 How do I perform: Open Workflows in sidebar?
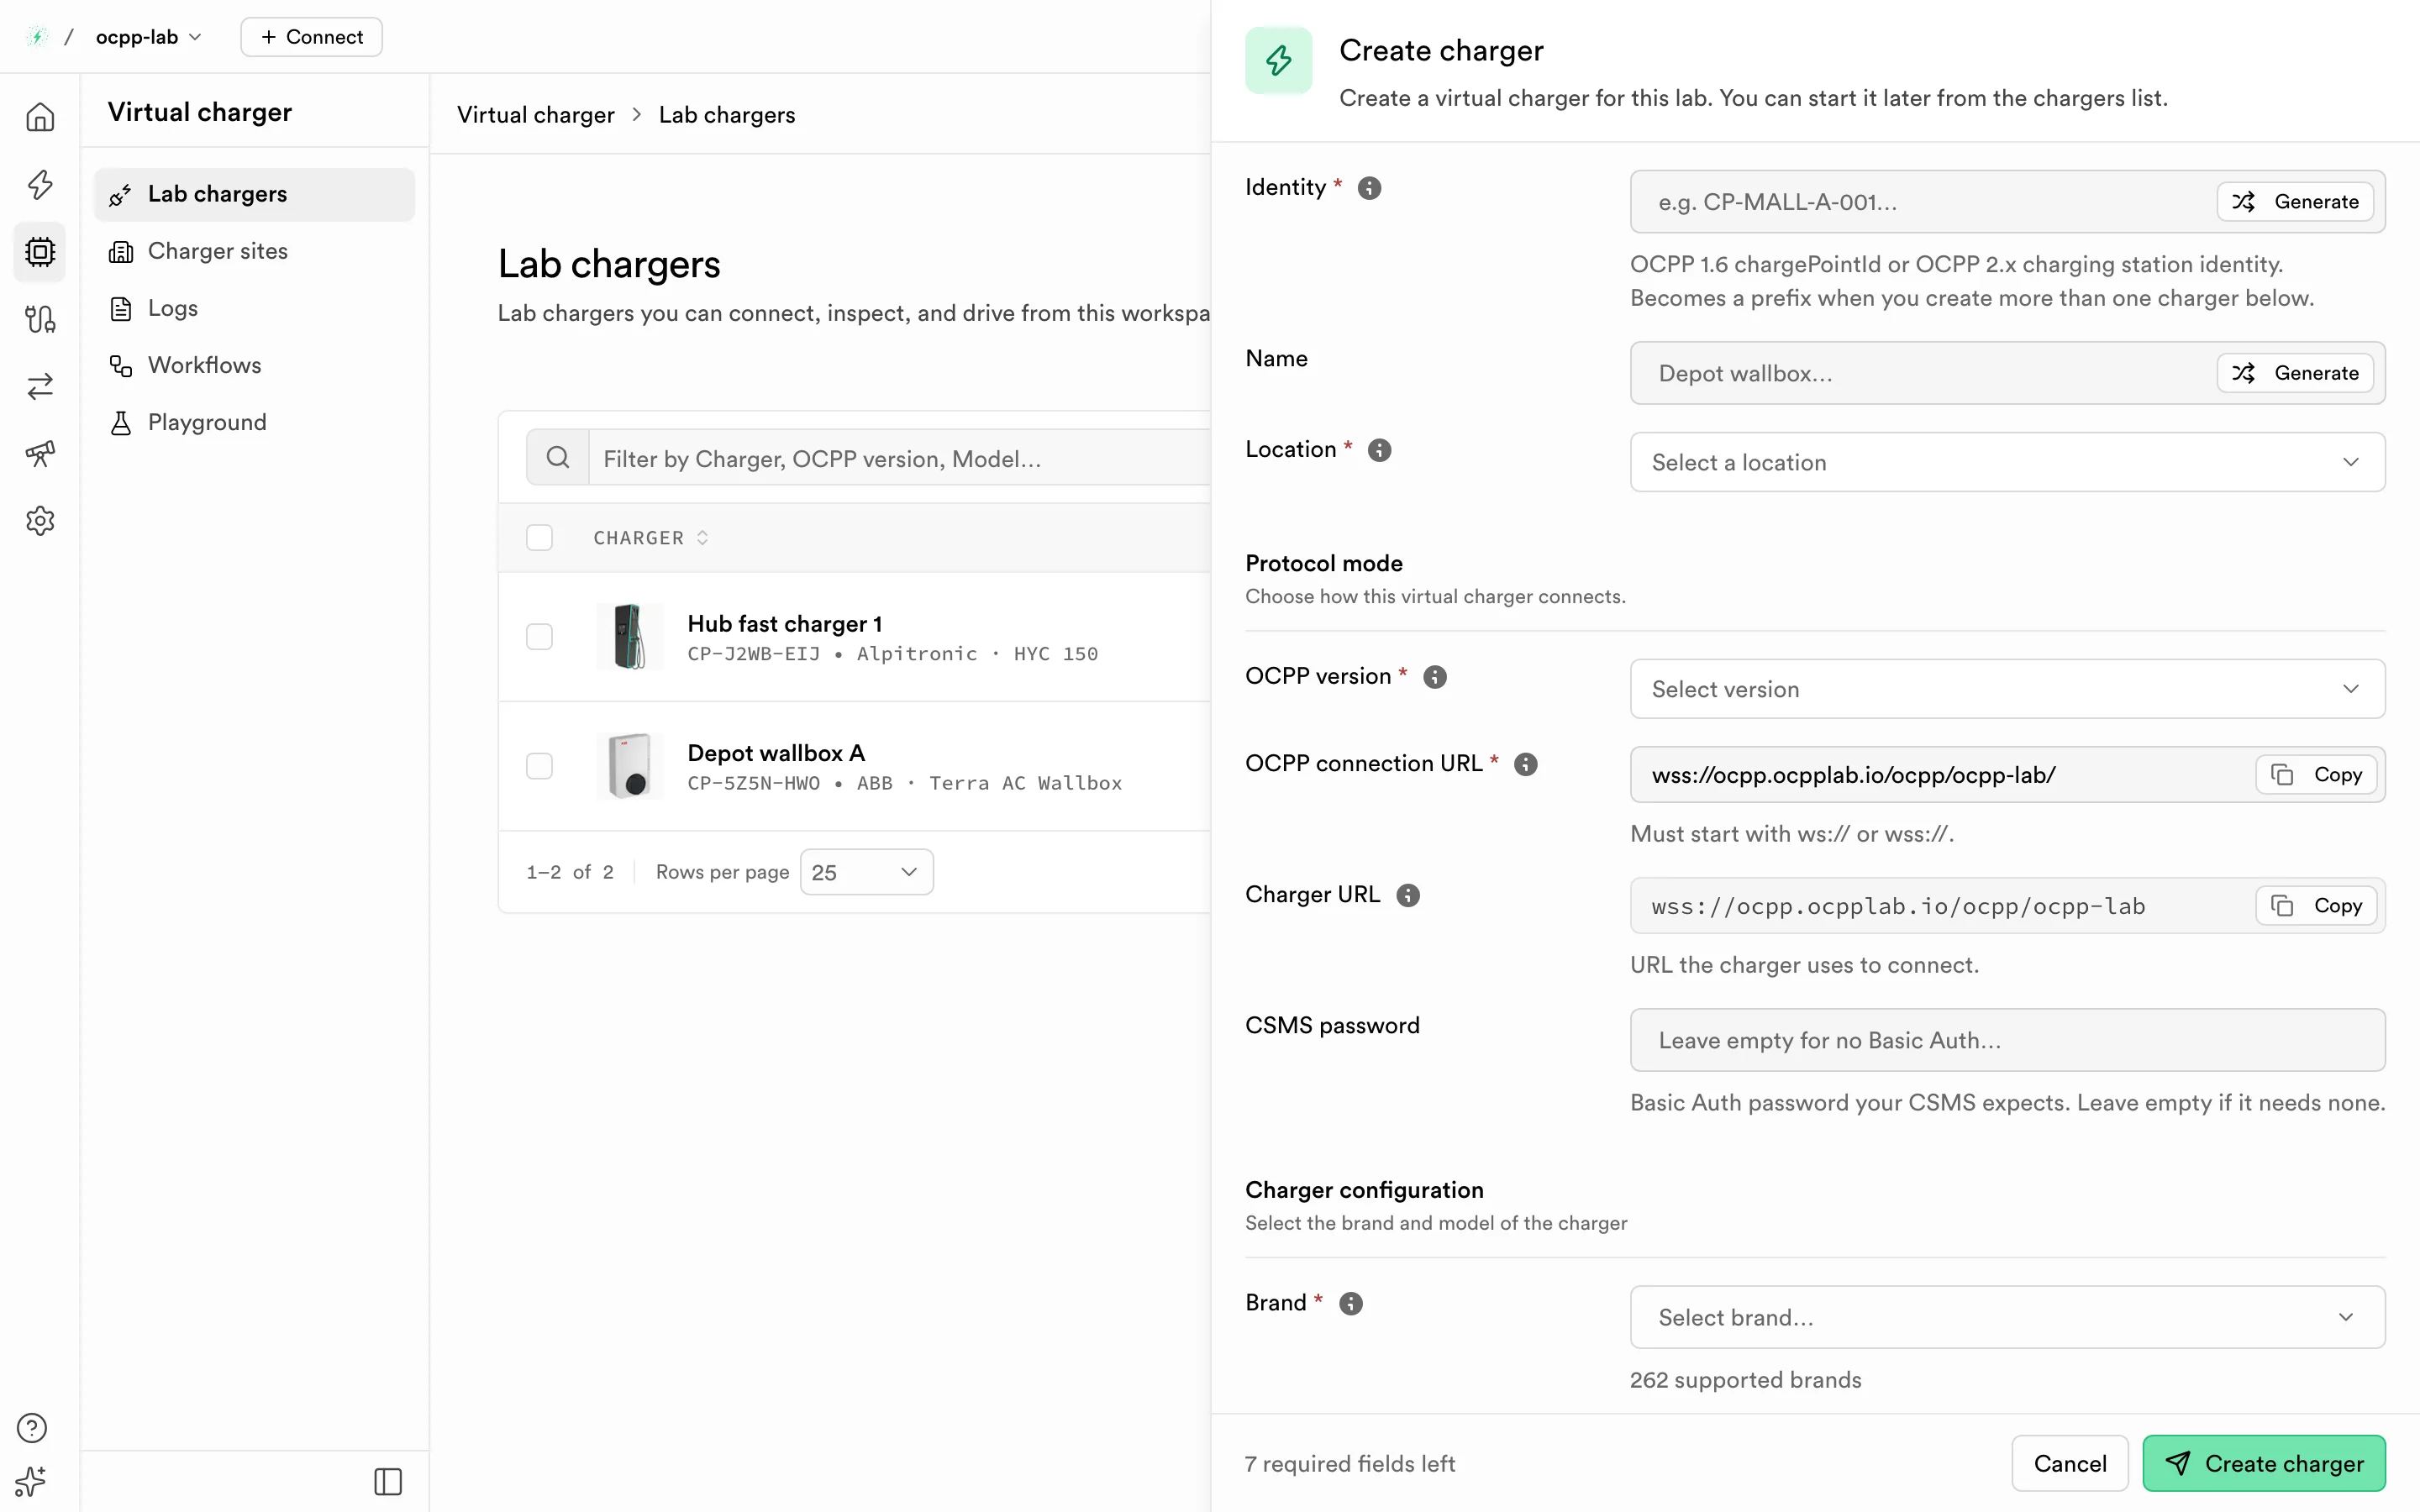pyautogui.click(x=254, y=365)
